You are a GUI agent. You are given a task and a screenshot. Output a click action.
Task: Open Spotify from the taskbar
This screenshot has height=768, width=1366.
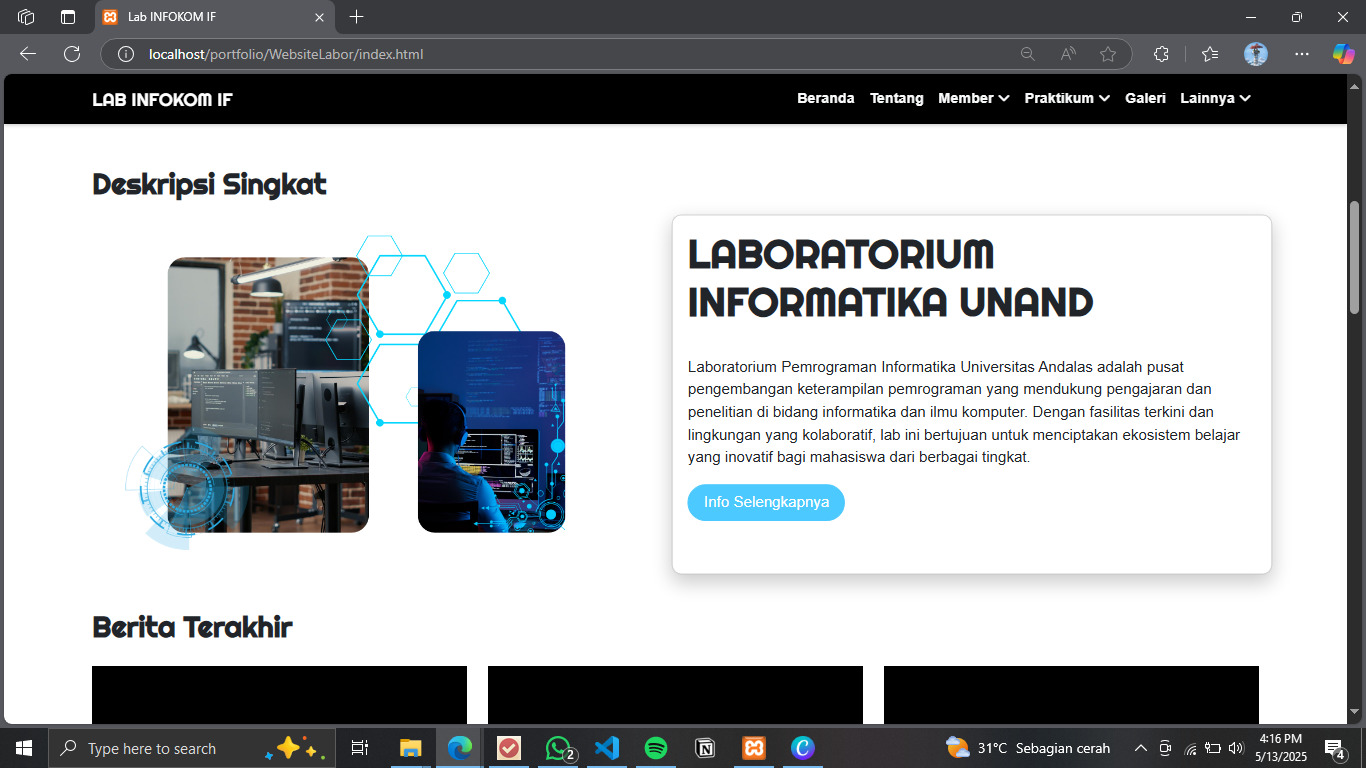click(656, 748)
